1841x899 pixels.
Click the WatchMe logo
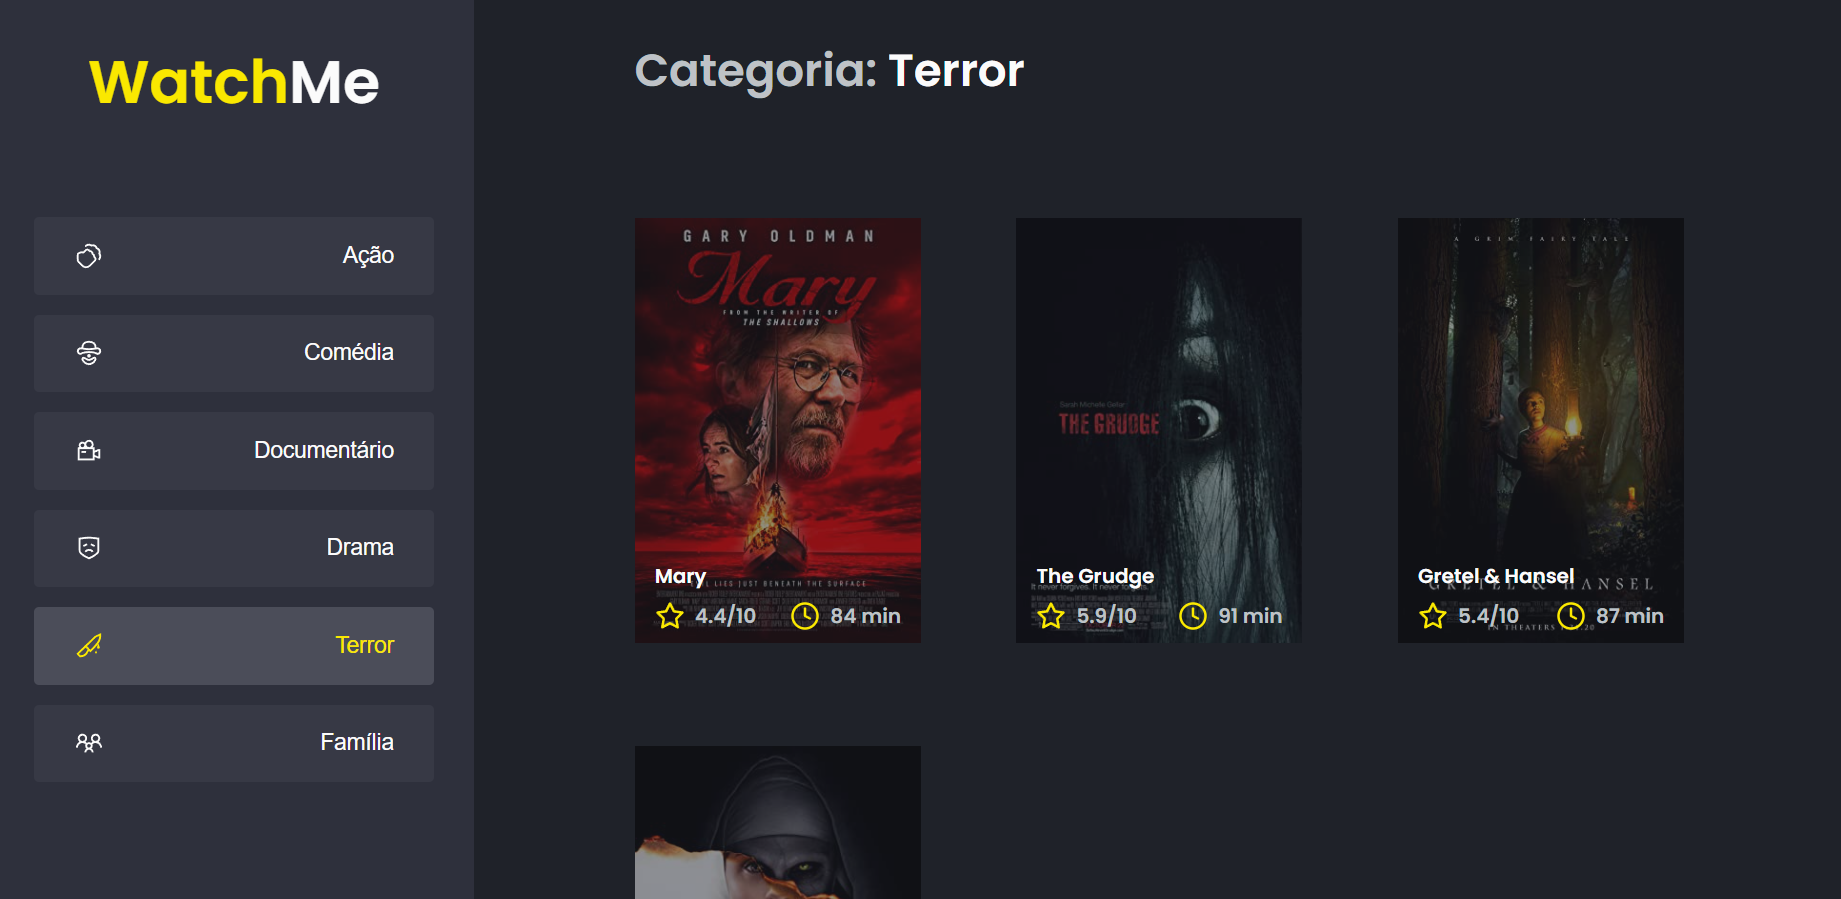234,82
